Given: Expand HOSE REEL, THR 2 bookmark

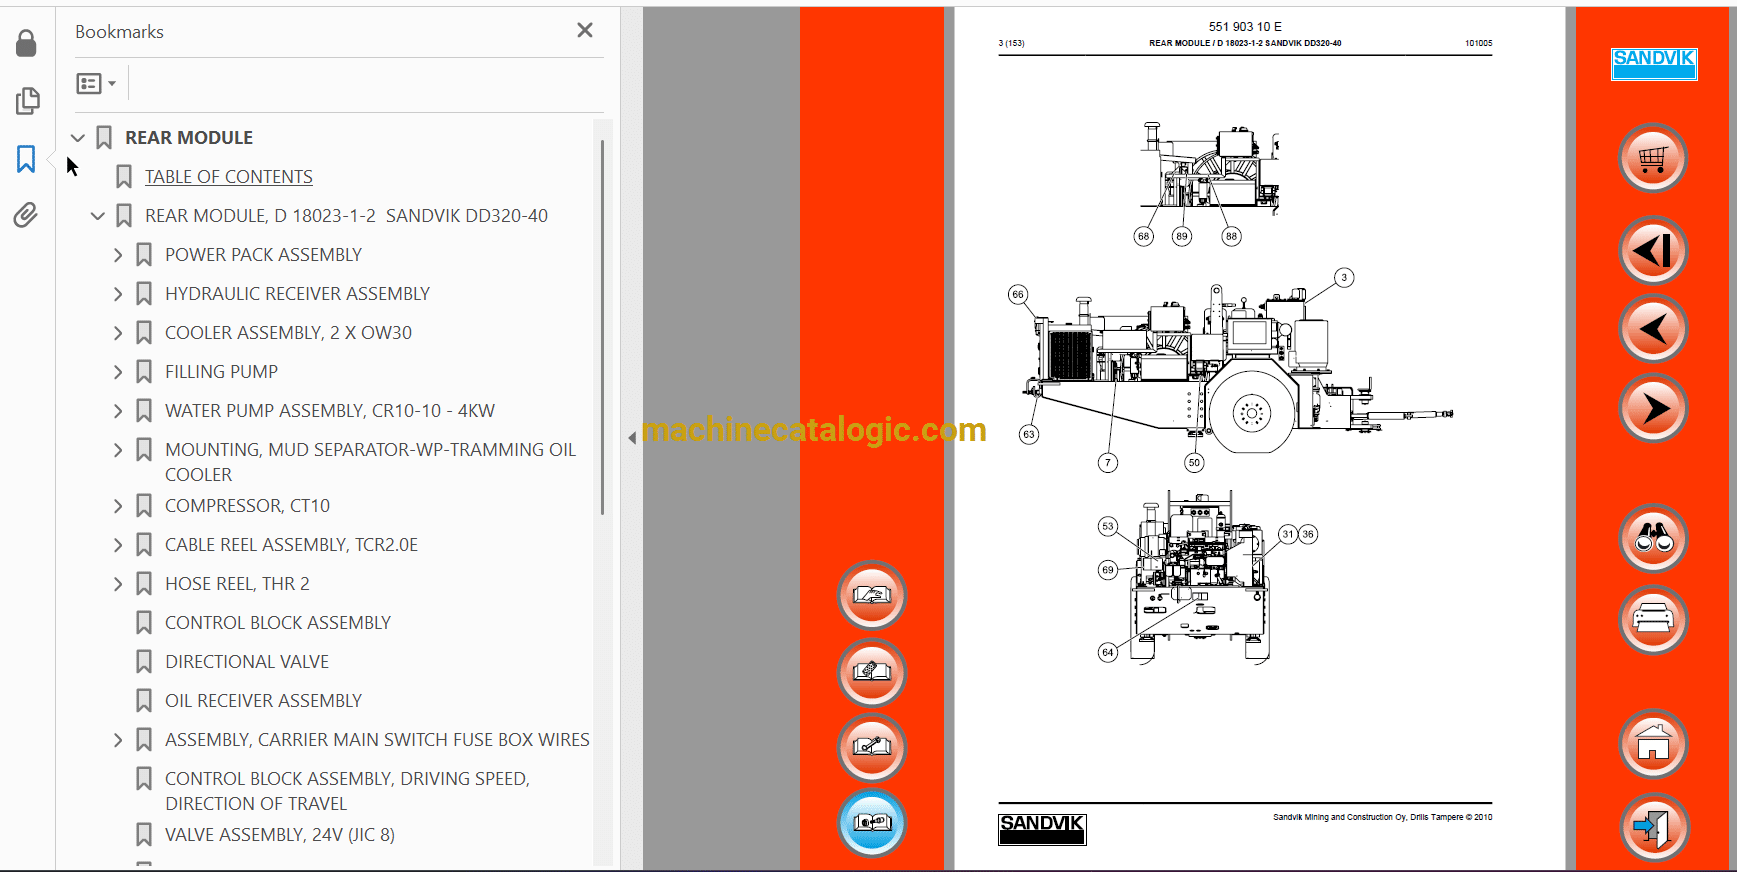Looking at the screenshot, I should [x=118, y=584].
